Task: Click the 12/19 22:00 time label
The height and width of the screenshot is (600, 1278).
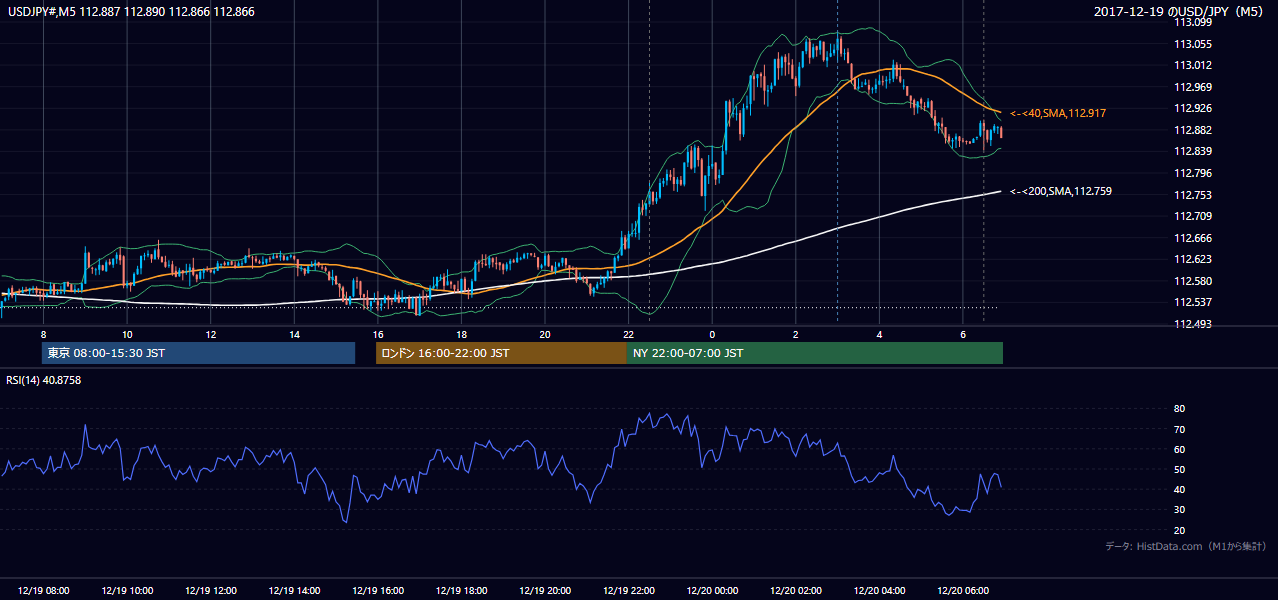Action: [x=628, y=591]
